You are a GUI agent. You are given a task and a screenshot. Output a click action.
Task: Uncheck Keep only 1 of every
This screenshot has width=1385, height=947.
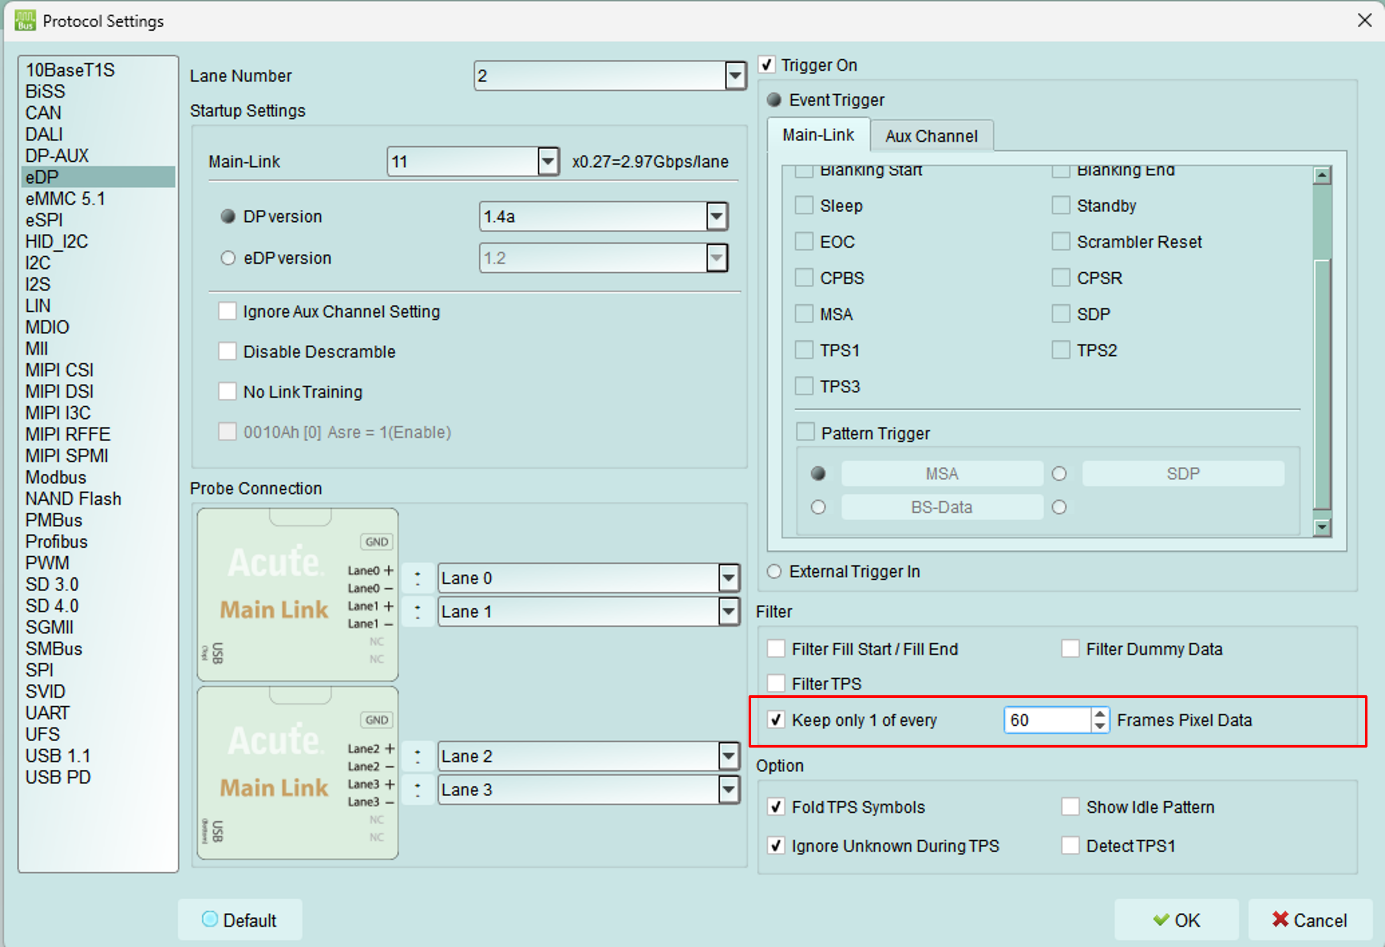776,720
